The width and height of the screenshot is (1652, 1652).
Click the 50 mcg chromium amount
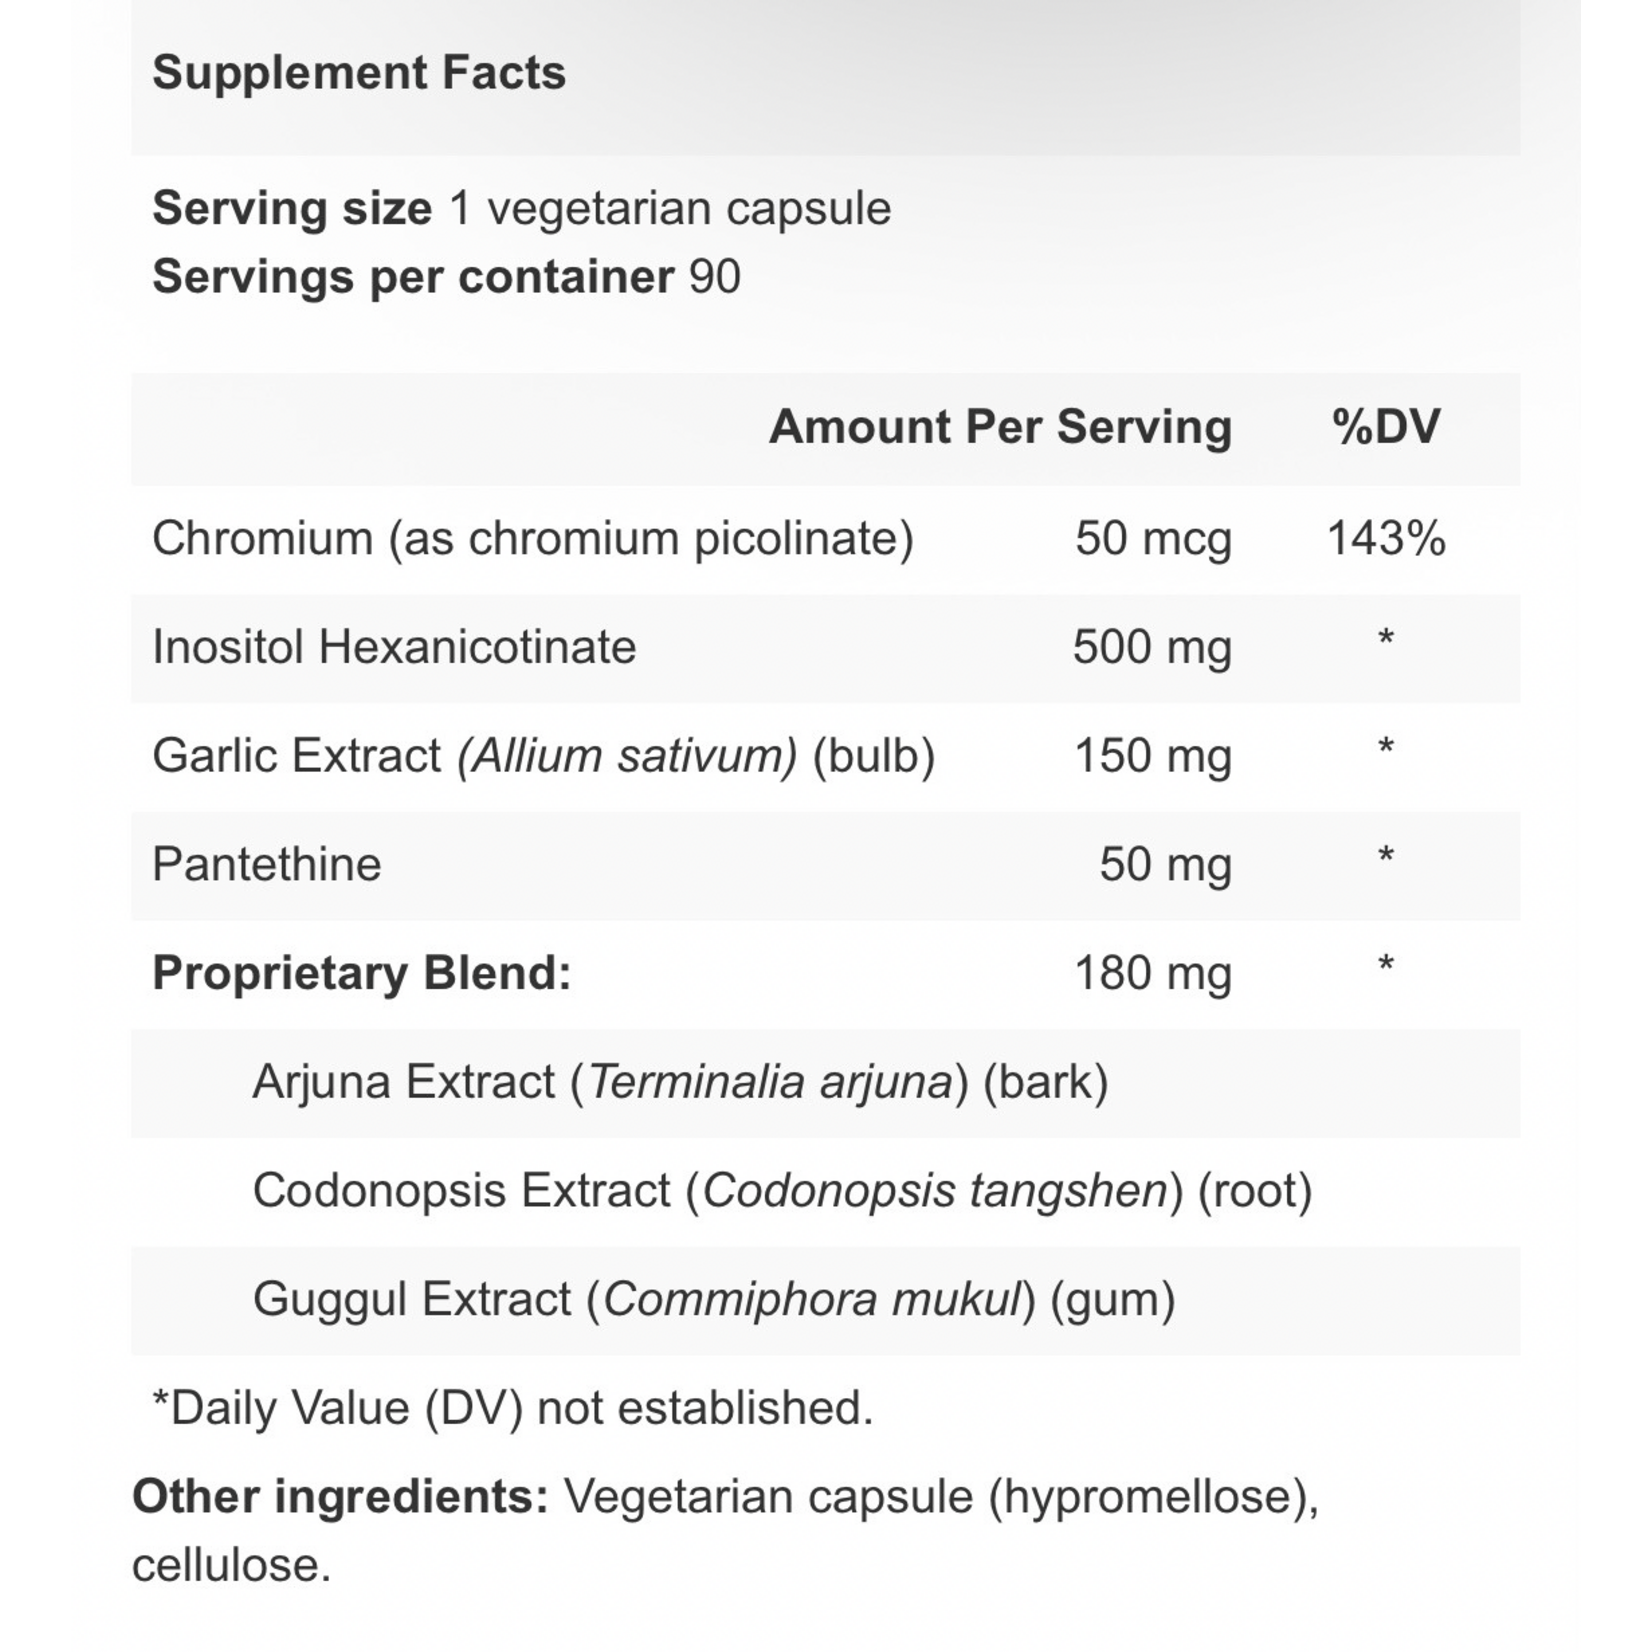pyautogui.click(x=1152, y=540)
